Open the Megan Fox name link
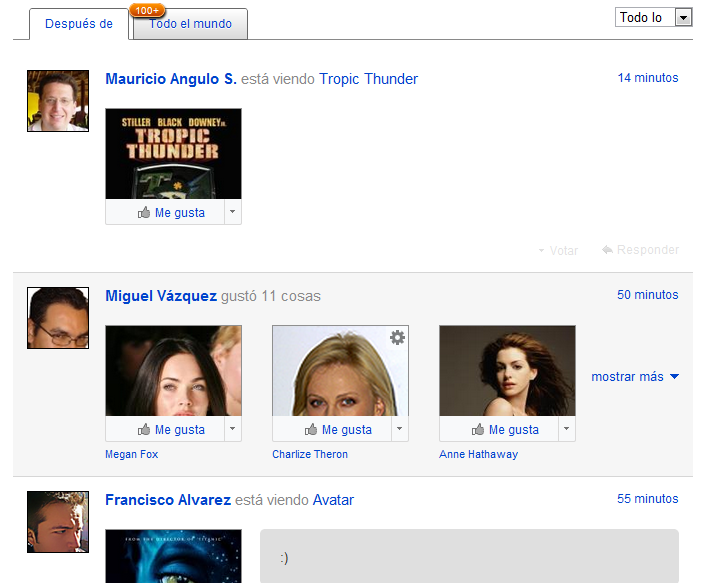Image resolution: width=728 pixels, height=583 pixels. 131,454
